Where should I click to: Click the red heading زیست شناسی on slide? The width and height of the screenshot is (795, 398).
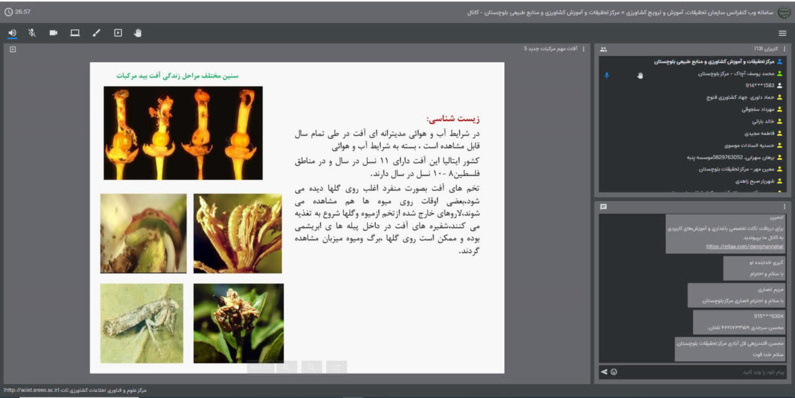coord(453,119)
